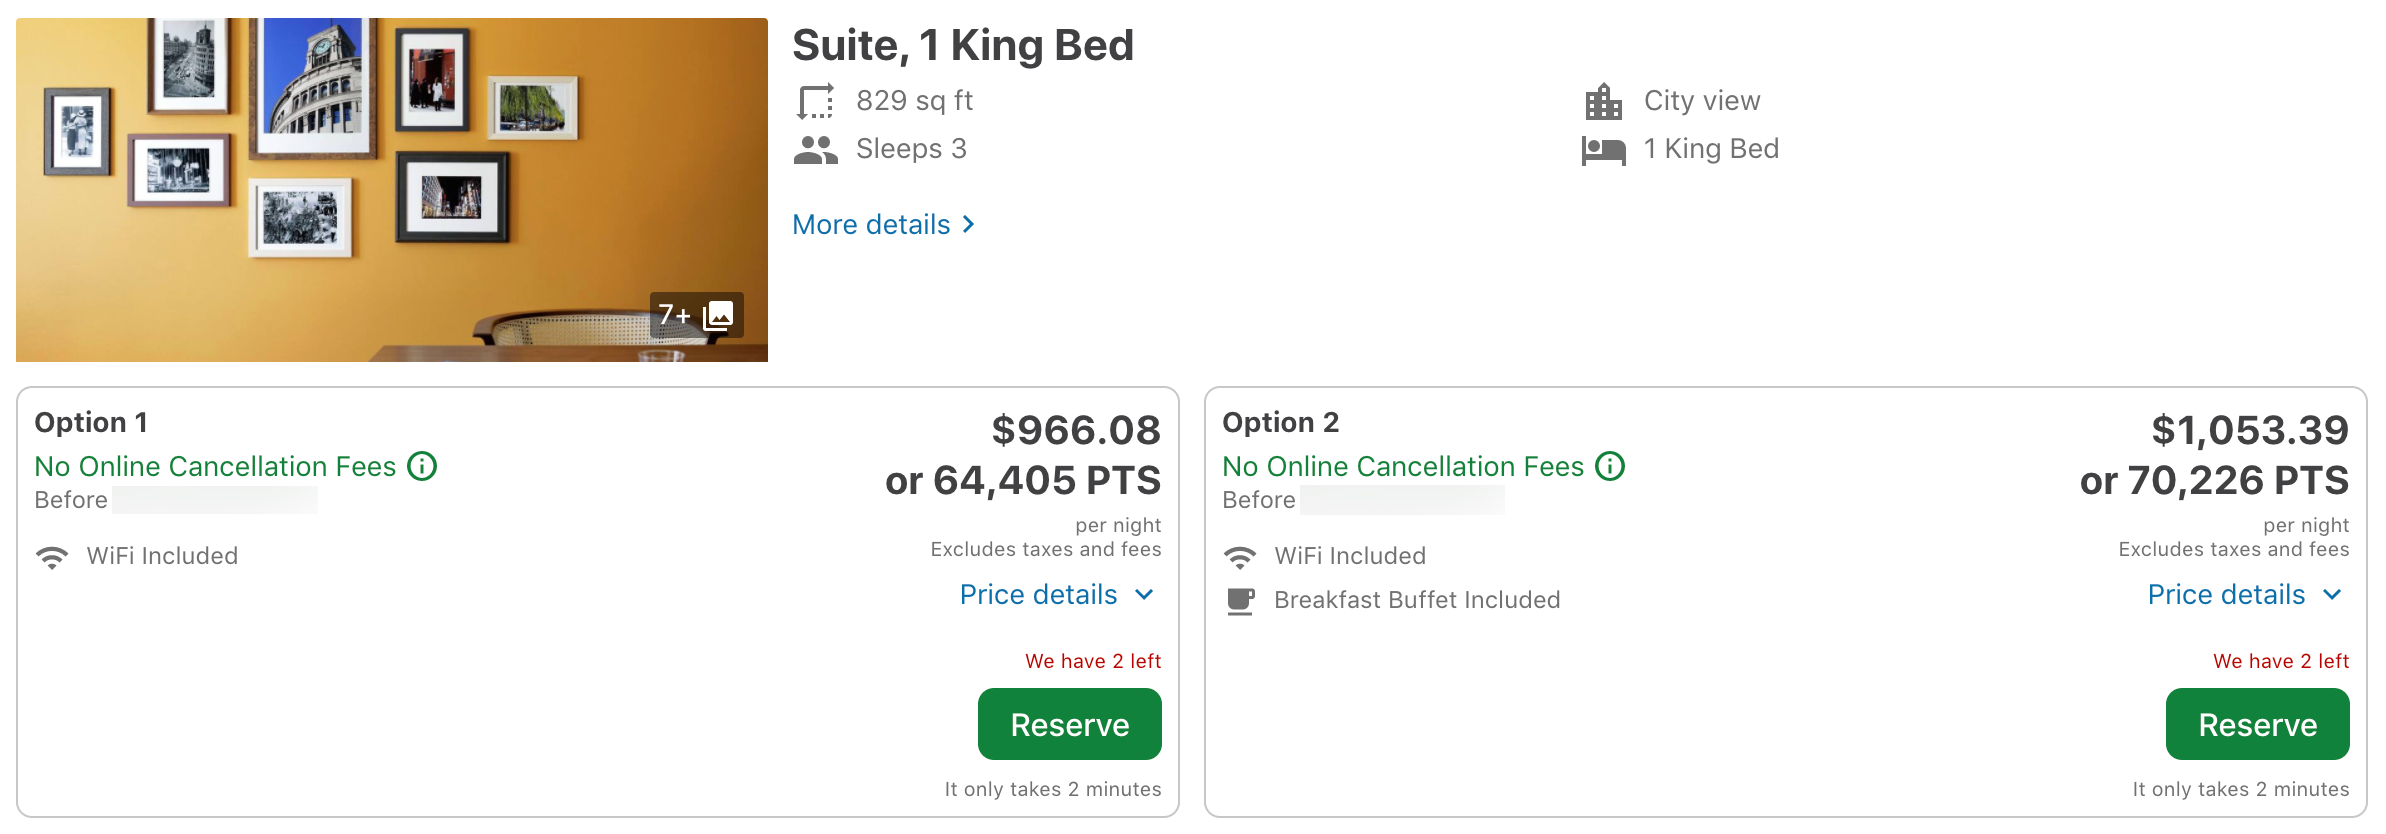Screen dimensions: 2386x834
Task: Click No Online Cancellation Fees in Option 1
Action: coord(215,466)
